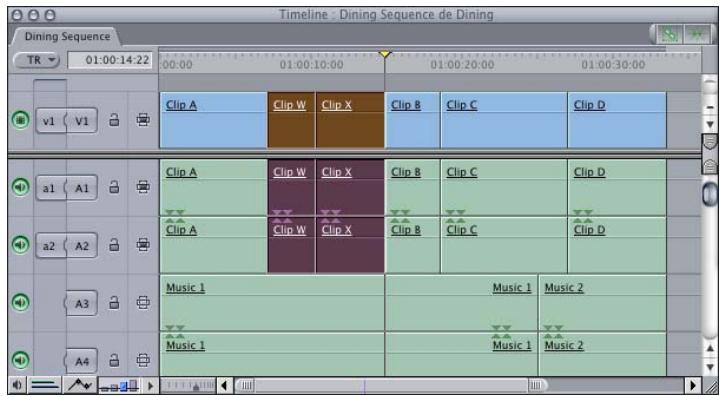Image resolution: width=721 pixels, height=396 pixels.
Task: Open the TR pop-up menu
Action: pyautogui.click(x=36, y=60)
